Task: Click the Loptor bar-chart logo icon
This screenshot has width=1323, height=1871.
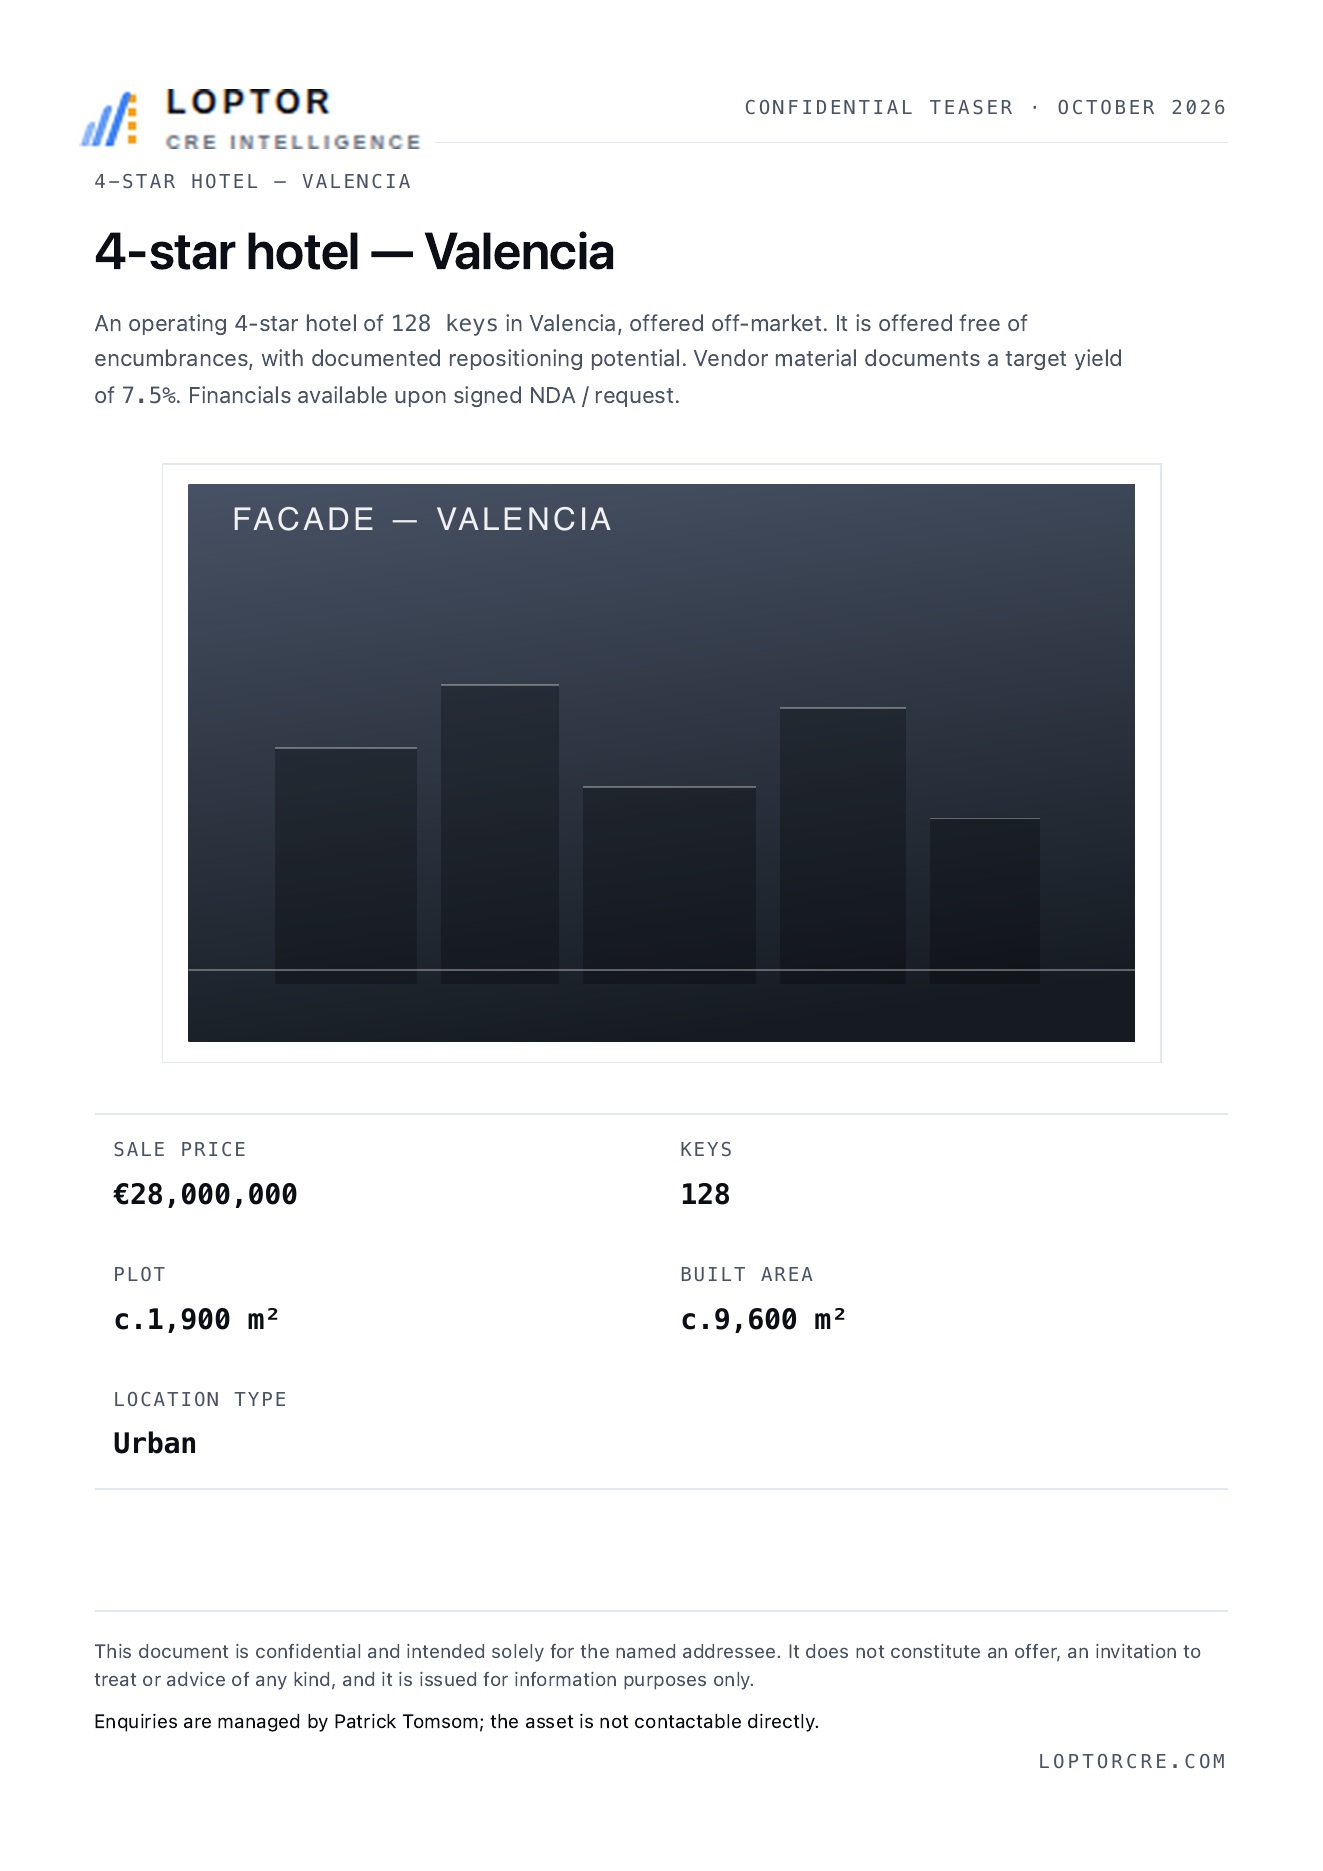Action: point(109,120)
